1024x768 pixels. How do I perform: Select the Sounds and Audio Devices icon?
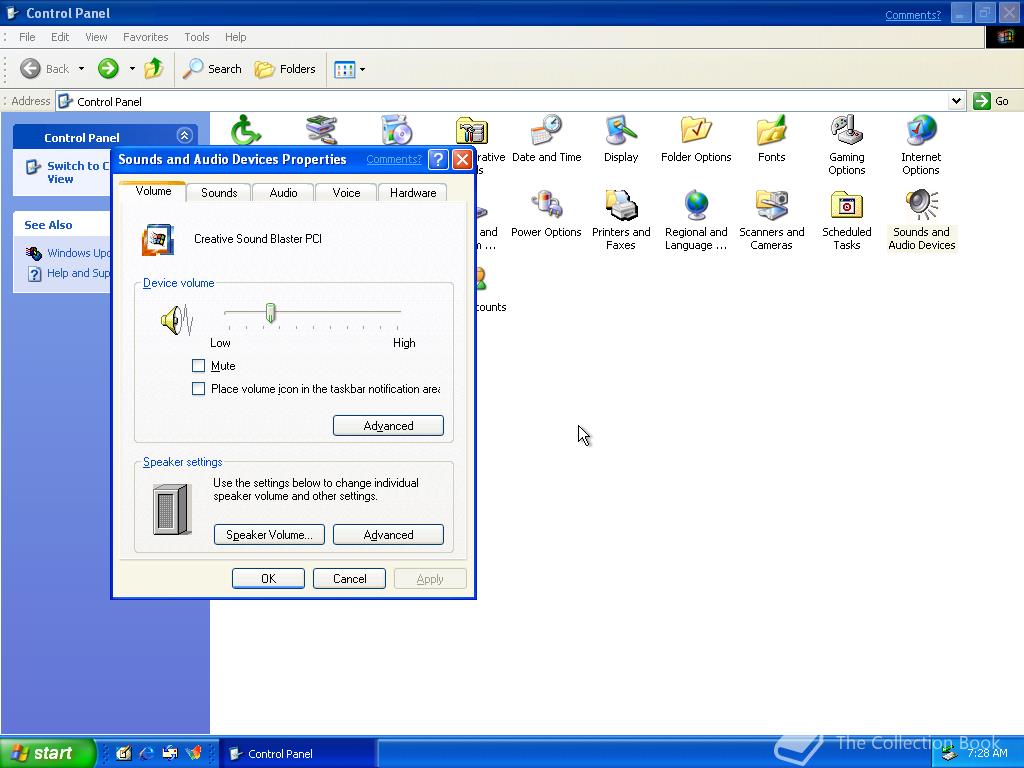(921, 220)
